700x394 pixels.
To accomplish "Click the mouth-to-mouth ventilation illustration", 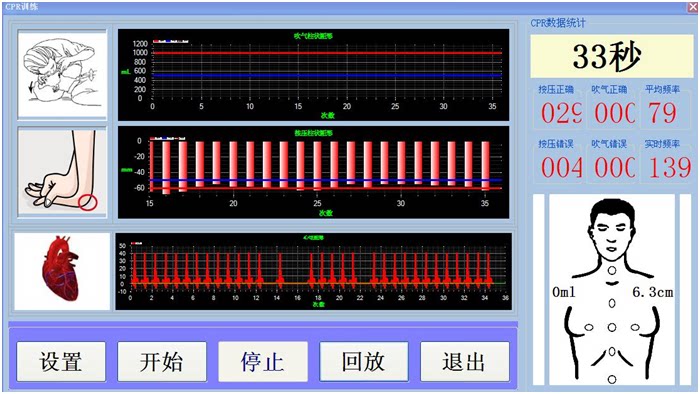I will tap(62, 75).
